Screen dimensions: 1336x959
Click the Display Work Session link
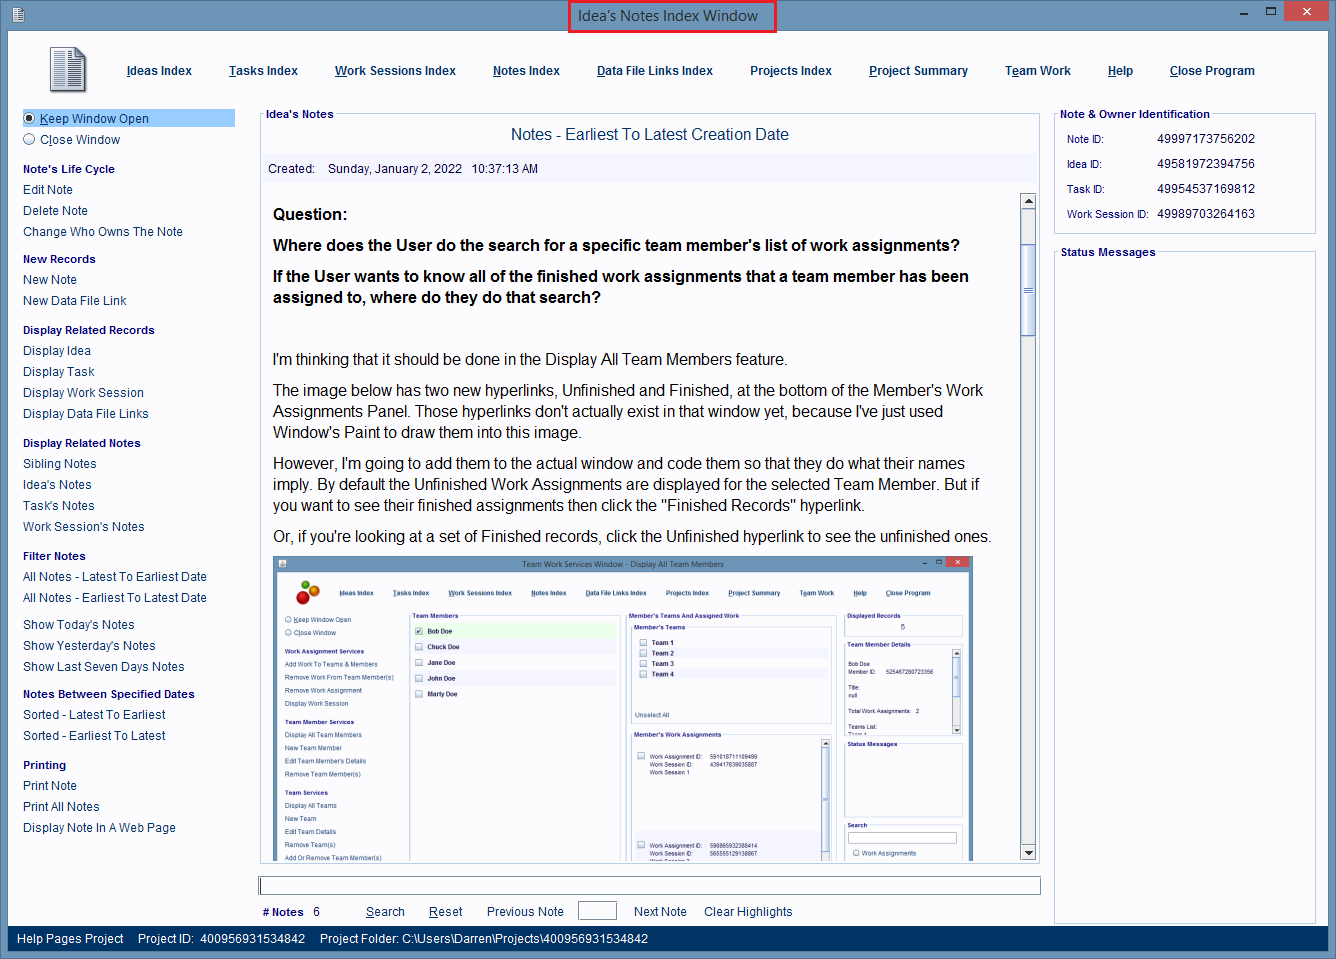pyautogui.click(x=83, y=393)
